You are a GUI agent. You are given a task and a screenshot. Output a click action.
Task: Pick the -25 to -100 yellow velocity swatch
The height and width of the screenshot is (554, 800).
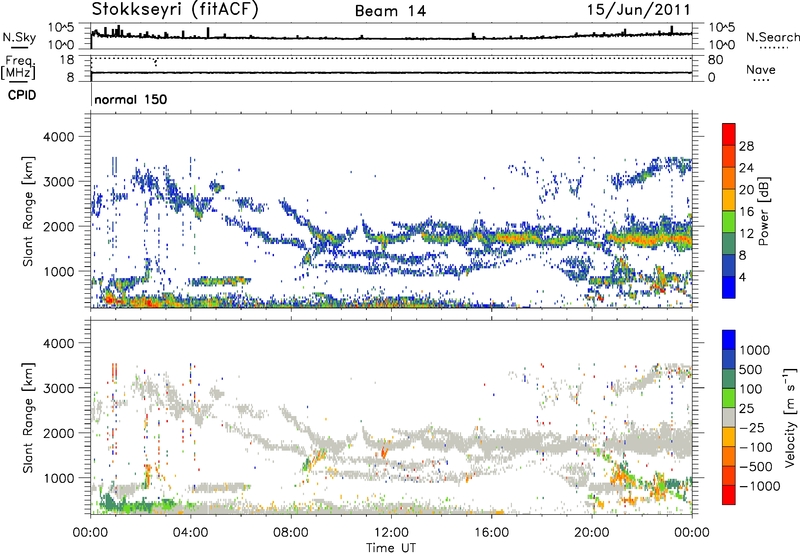(729, 437)
